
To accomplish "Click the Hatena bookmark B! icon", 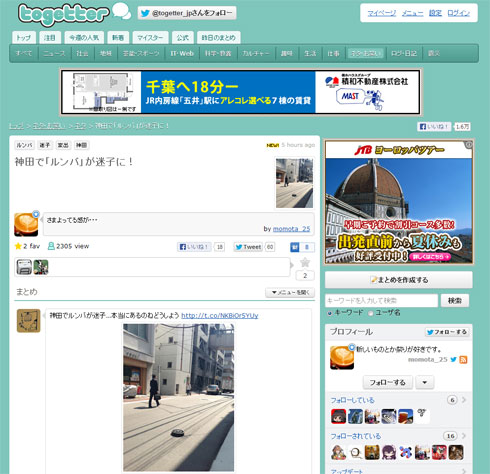I will click(x=295, y=247).
